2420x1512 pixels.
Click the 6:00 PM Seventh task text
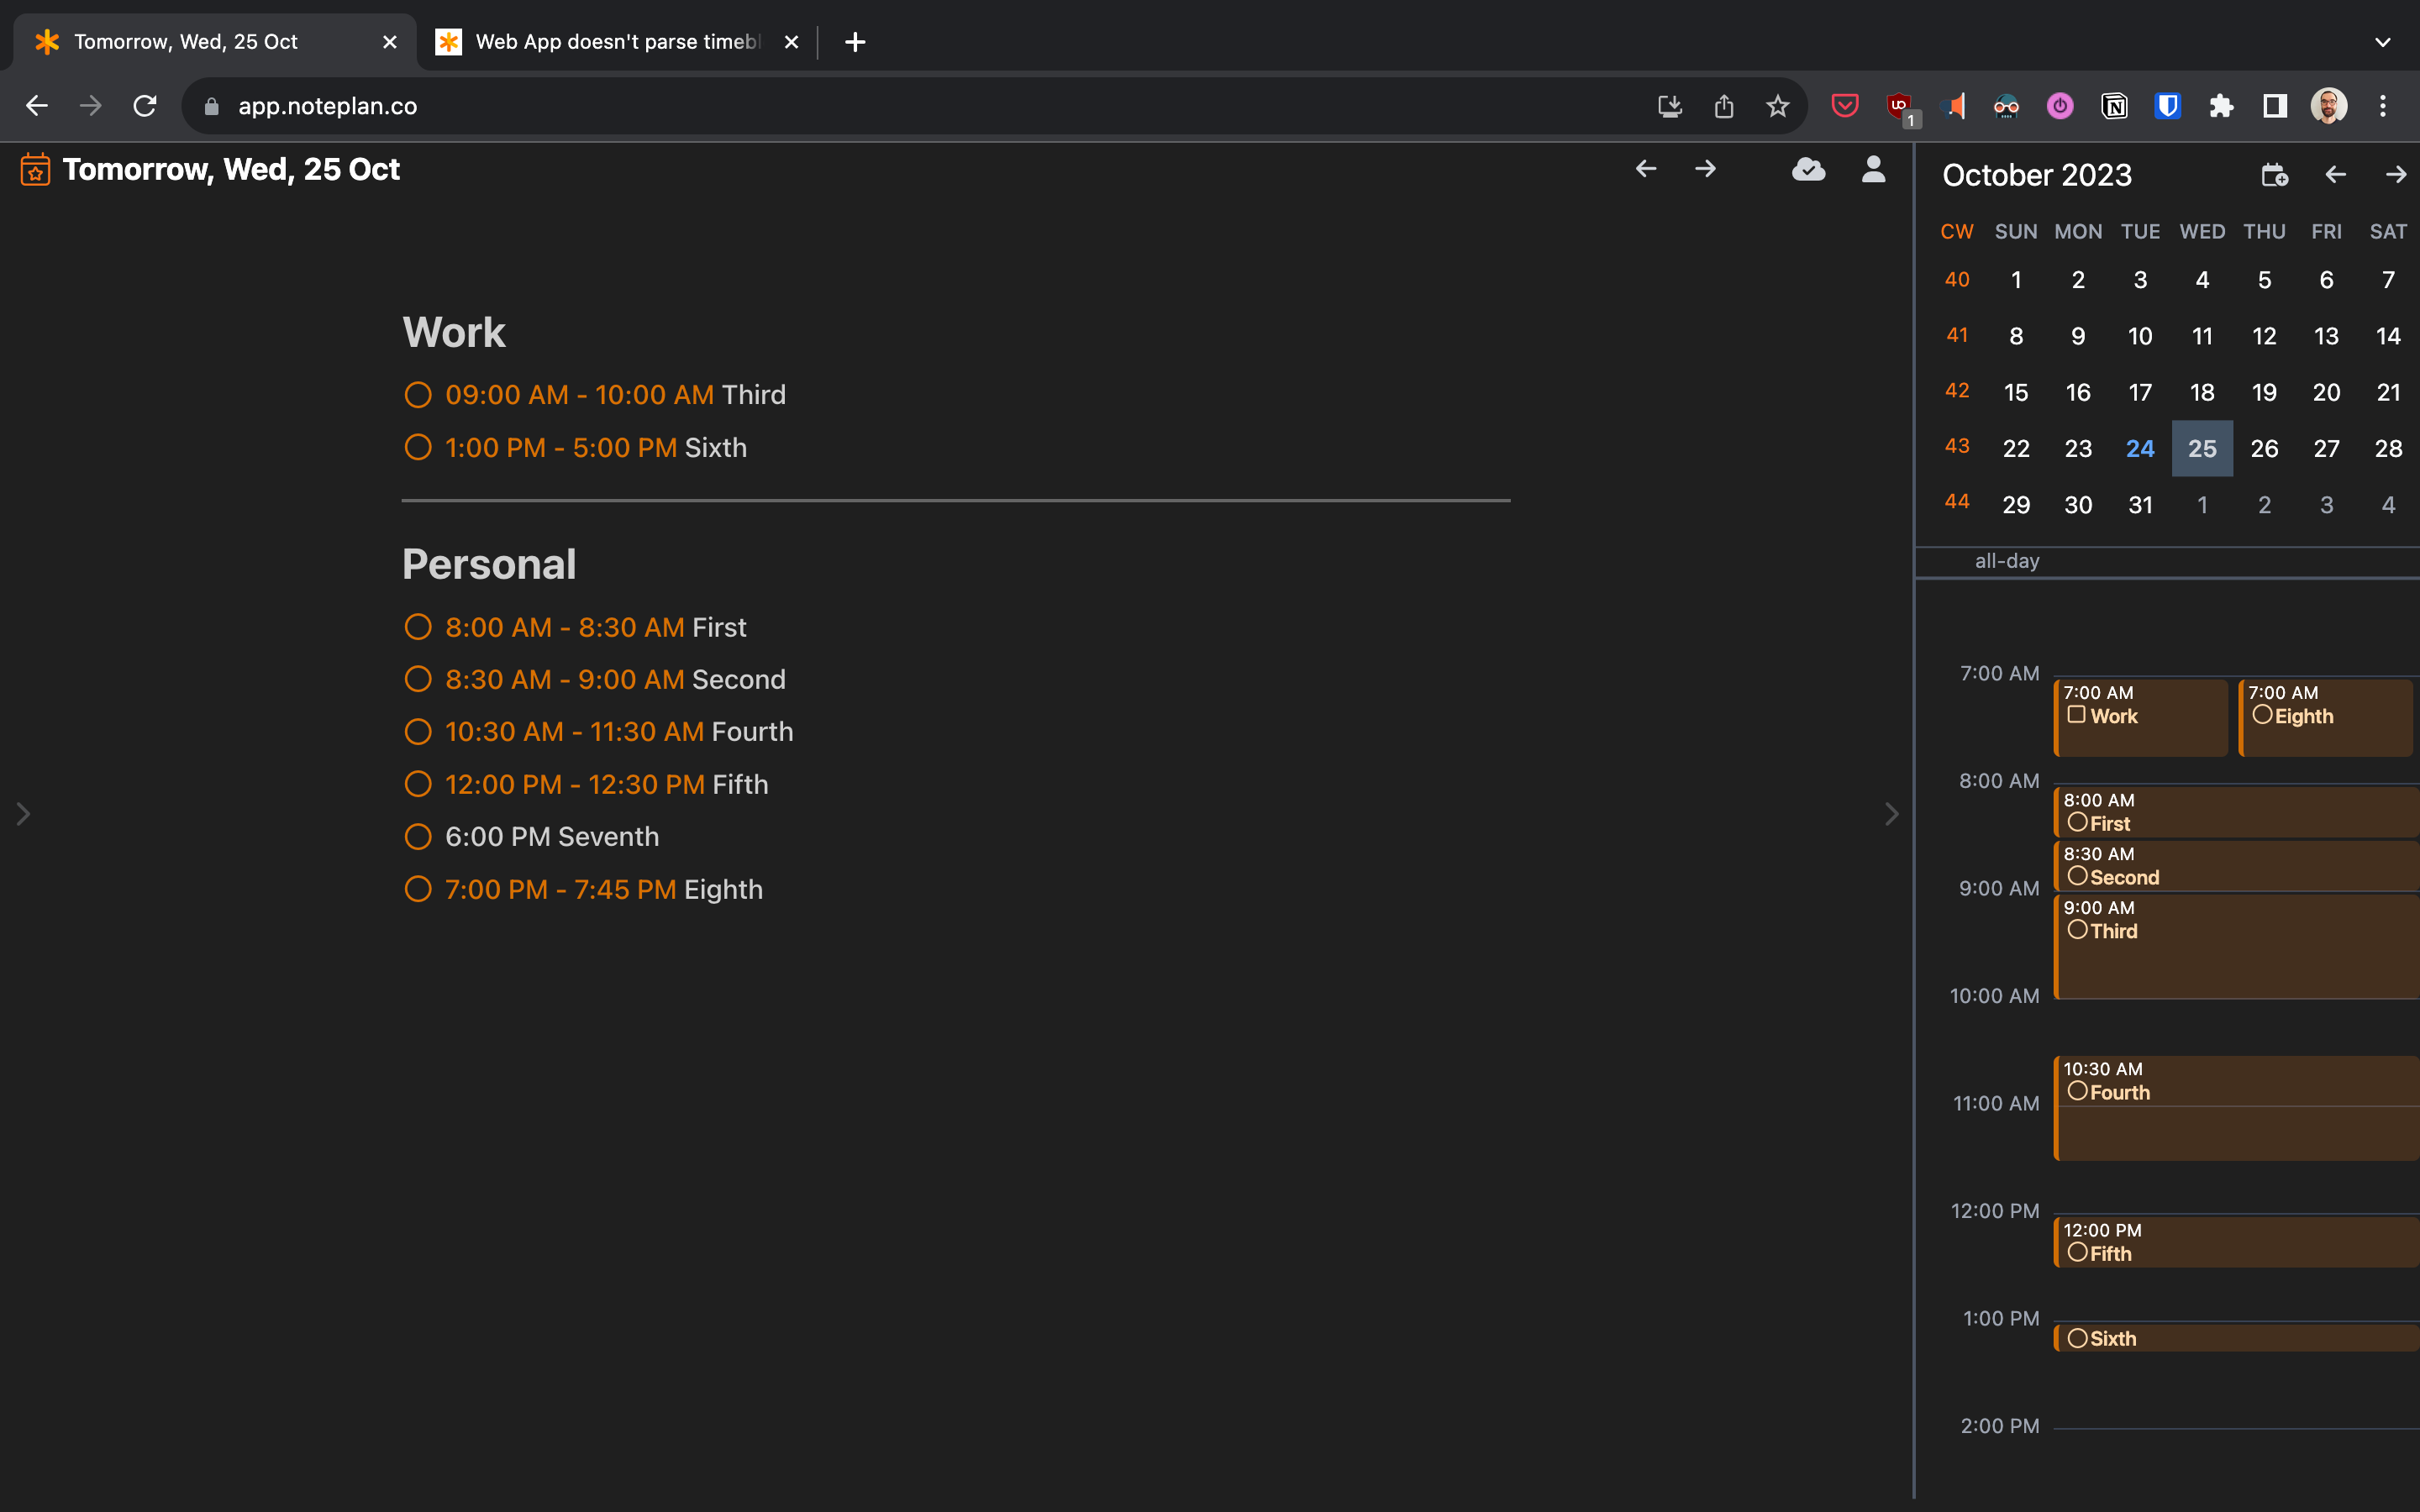click(552, 836)
